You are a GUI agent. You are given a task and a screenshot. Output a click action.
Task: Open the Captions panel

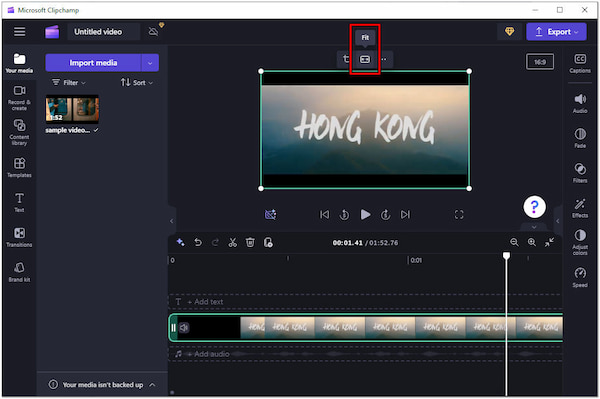(x=580, y=64)
